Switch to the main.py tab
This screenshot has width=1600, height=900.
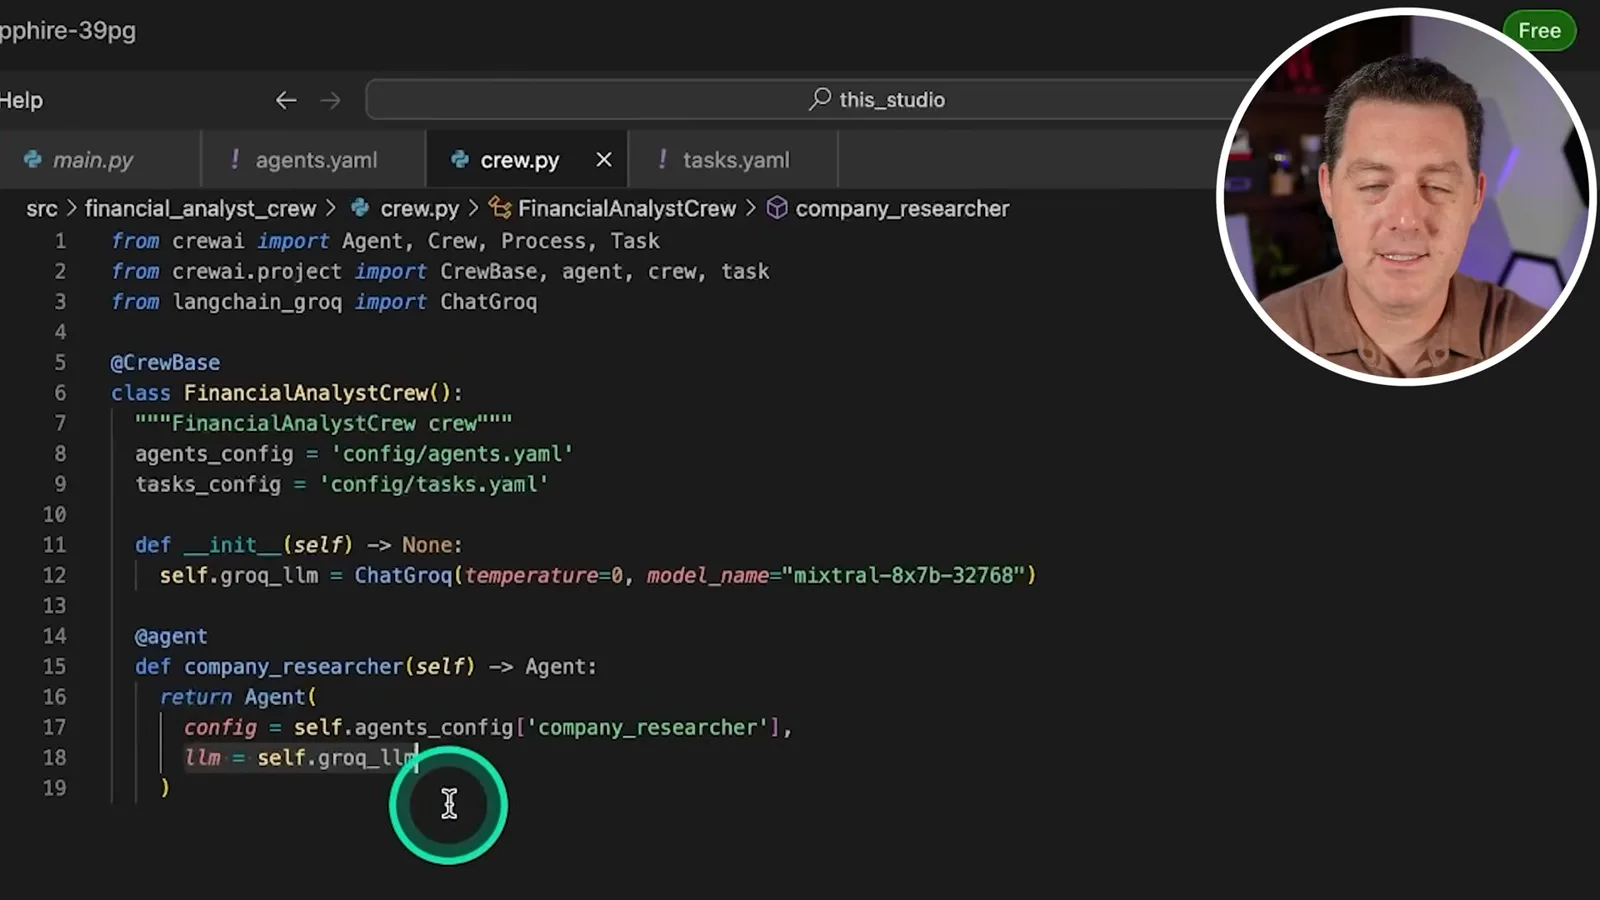tap(100, 160)
